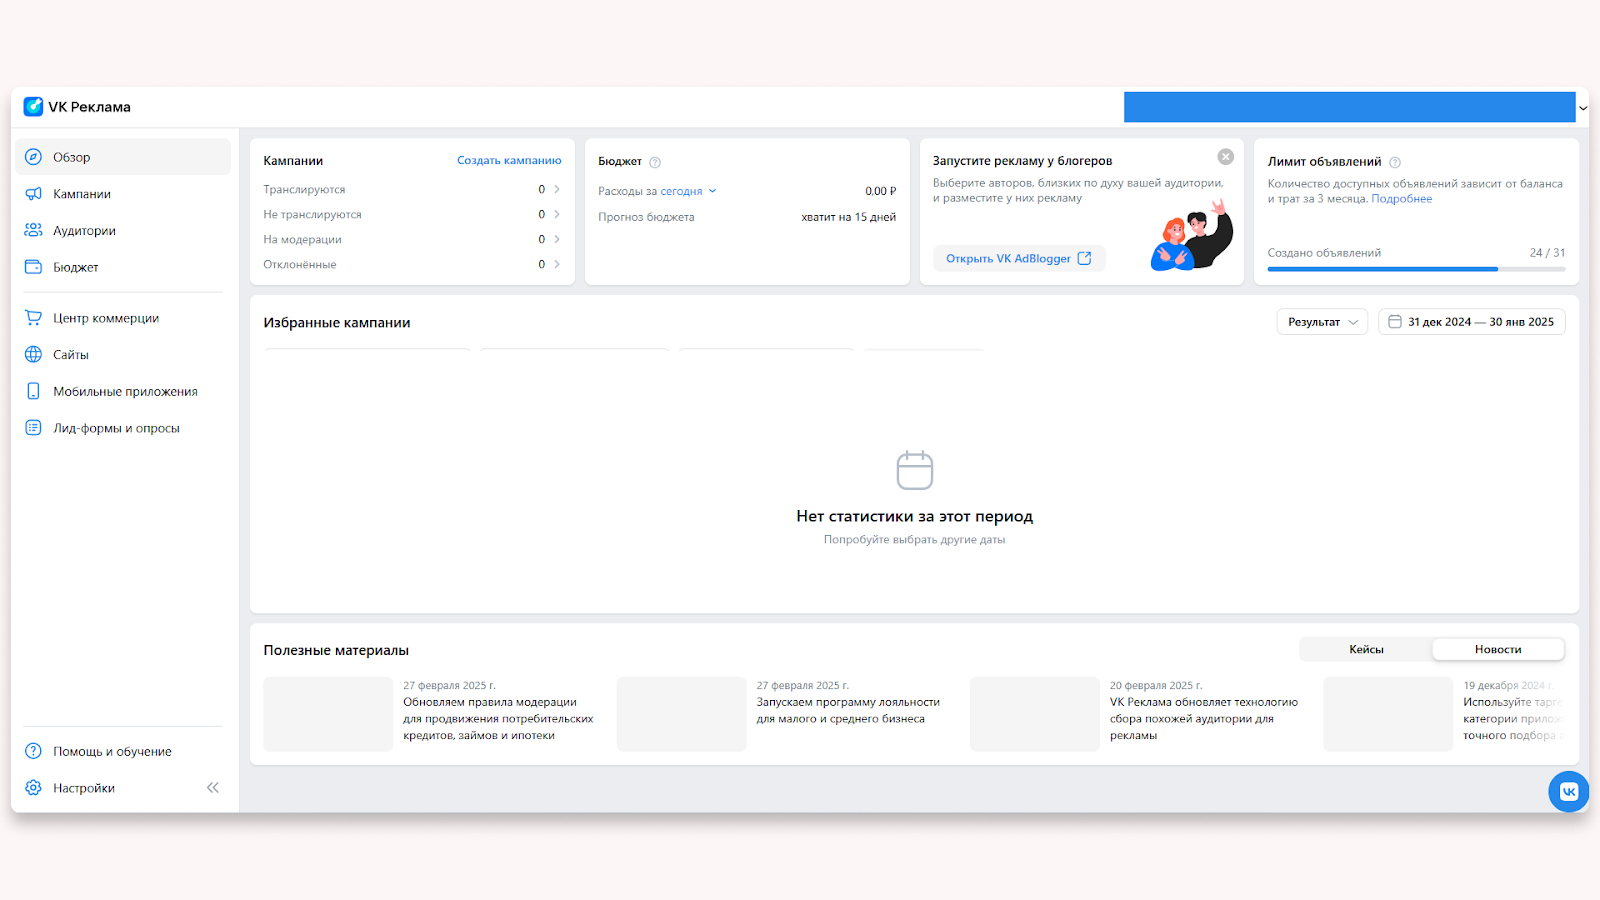
Task: Click Создать кампанию link
Action: [509, 160]
